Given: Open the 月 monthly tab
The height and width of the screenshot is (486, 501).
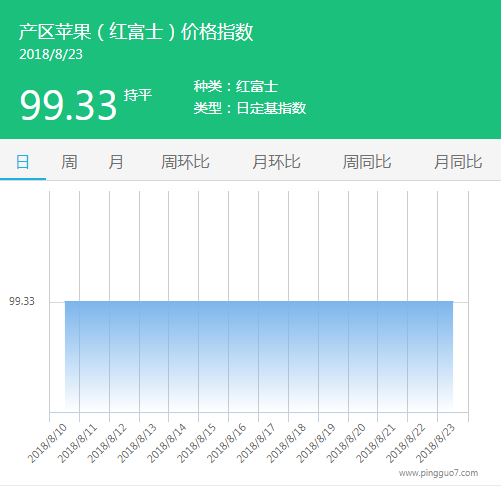Looking at the screenshot, I should [x=116, y=162].
